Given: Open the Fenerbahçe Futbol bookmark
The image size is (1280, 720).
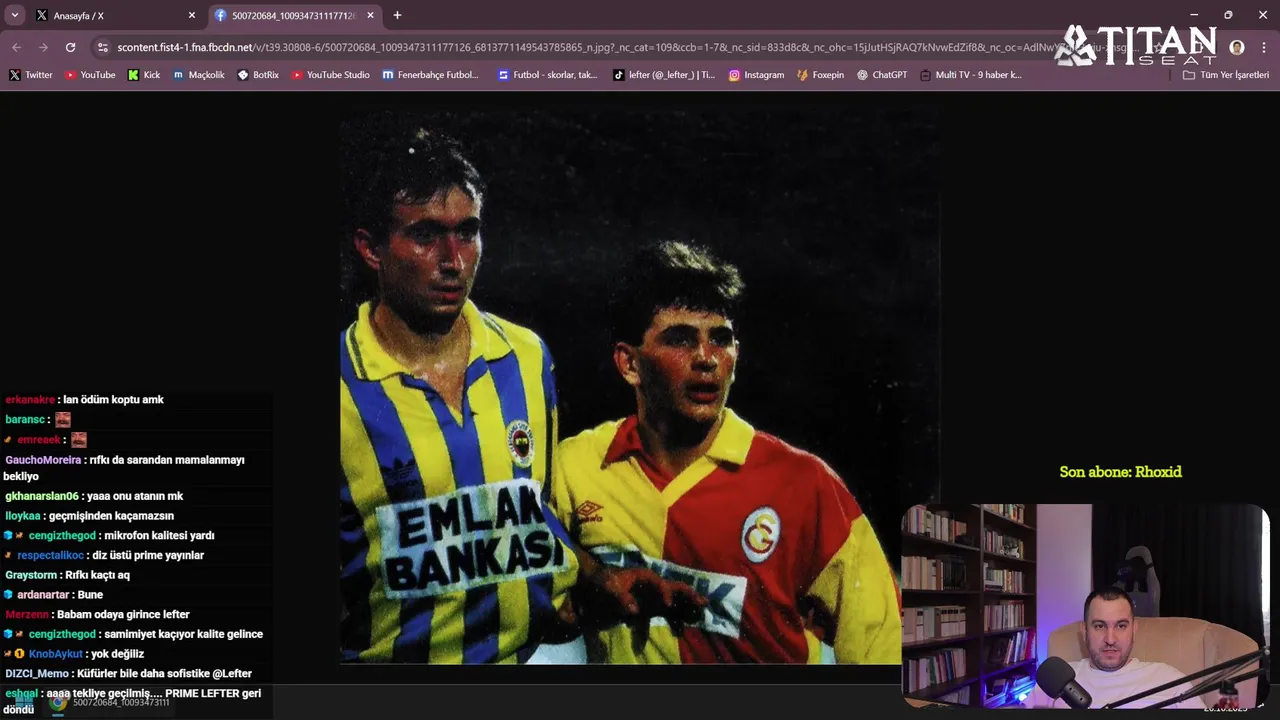Looking at the screenshot, I should tap(431, 75).
